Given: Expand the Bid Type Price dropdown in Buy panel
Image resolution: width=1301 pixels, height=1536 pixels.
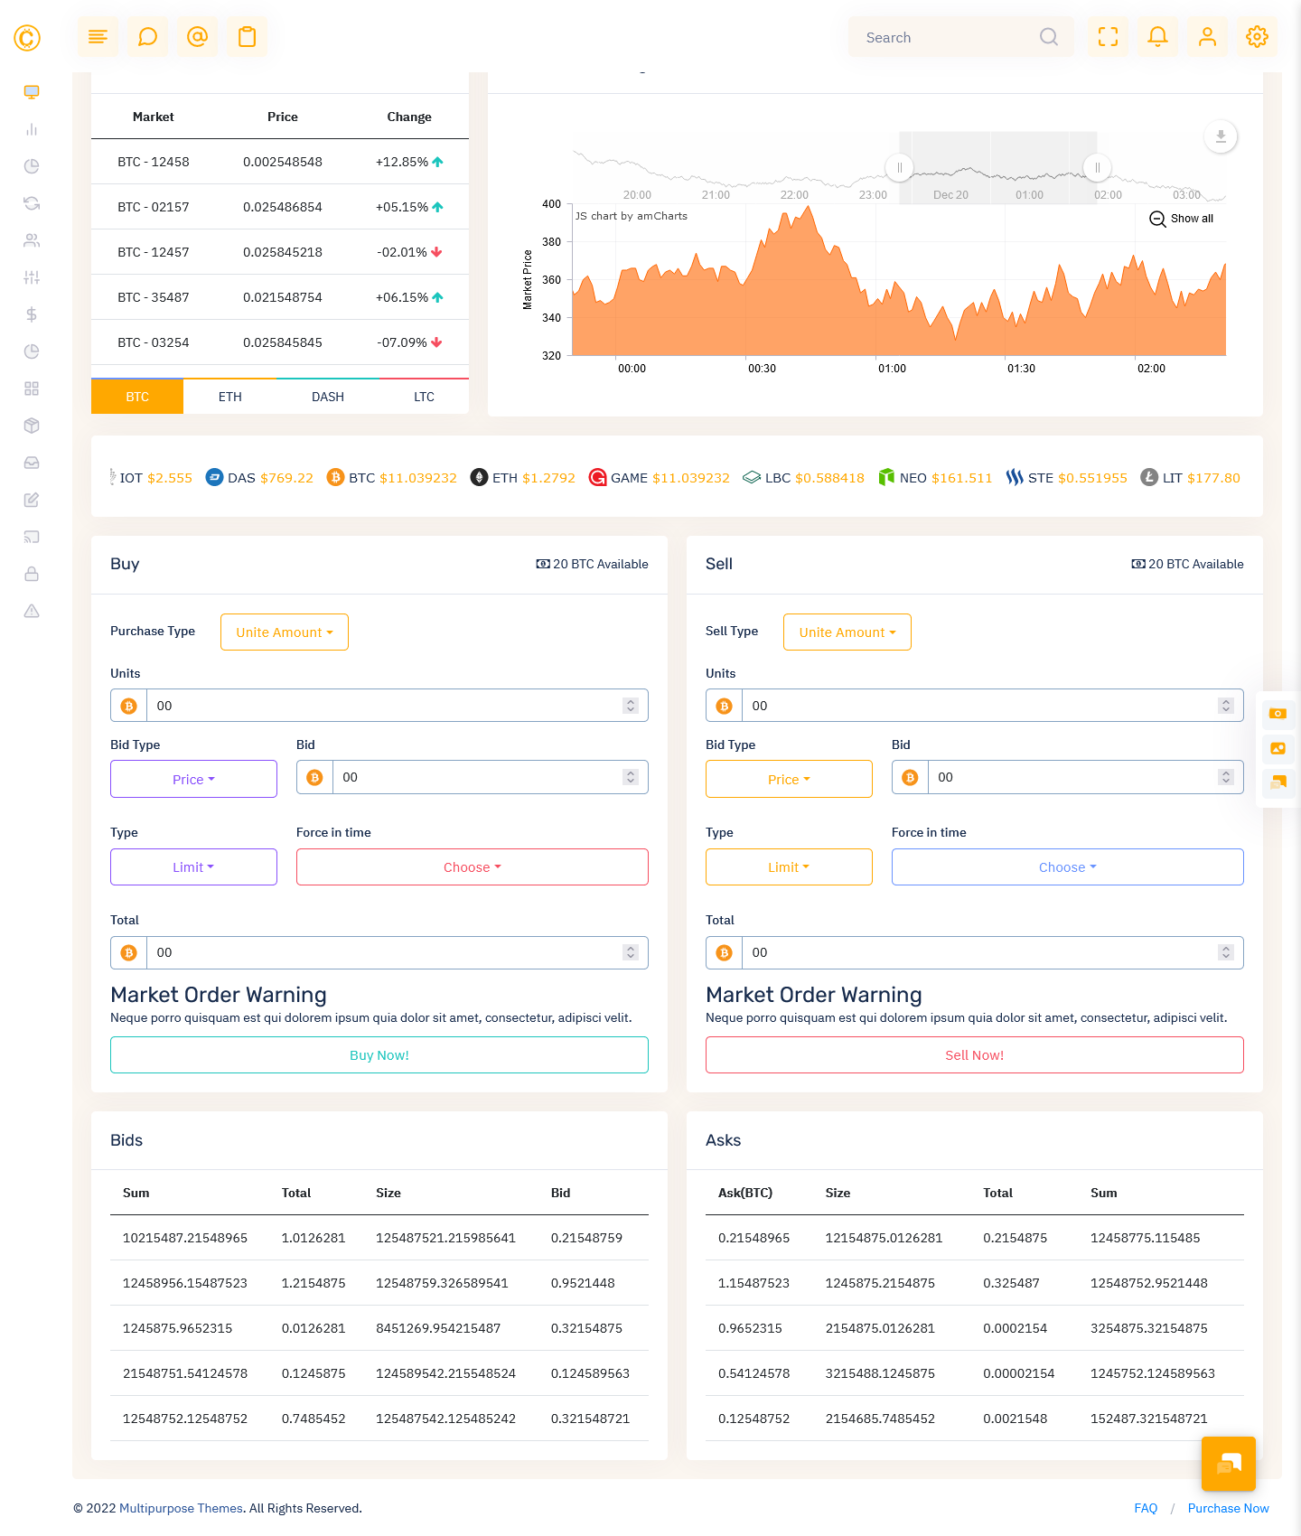Looking at the screenshot, I should [193, 778].
